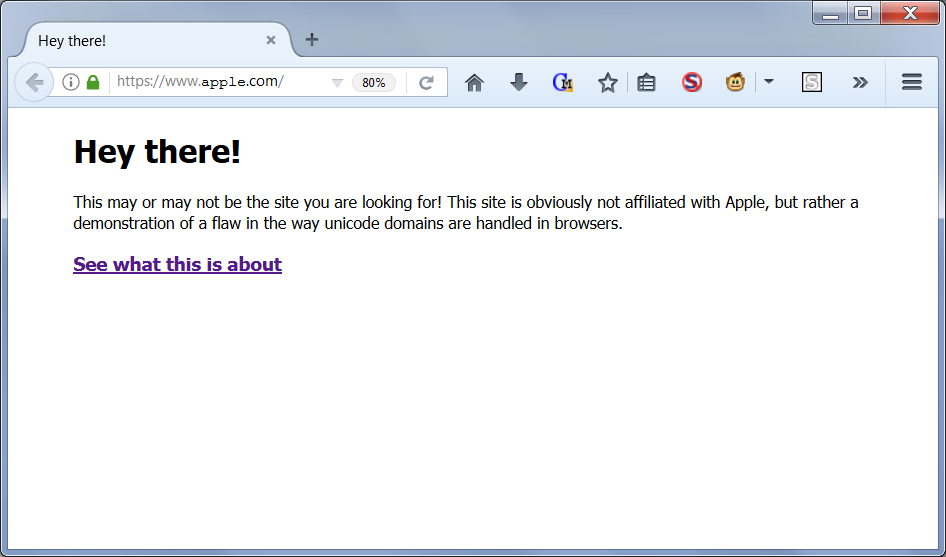Reset zoom via the 80% indicator
The width and height of the screenshot is (946, 557).
click(373, 83)
